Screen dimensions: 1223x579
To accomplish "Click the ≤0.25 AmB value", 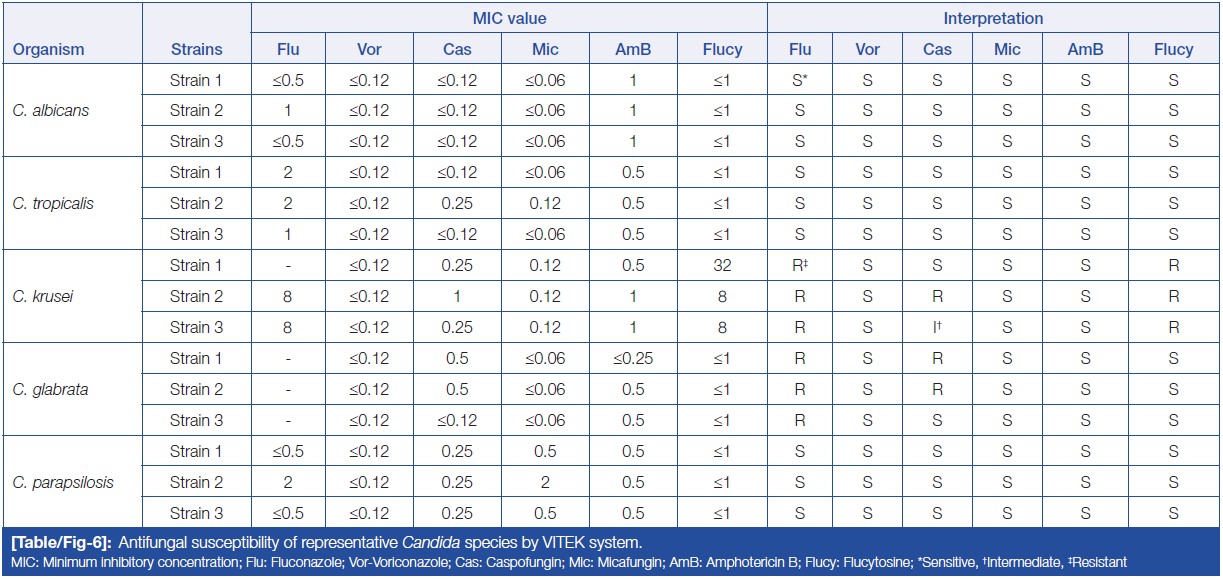I will click(x=634, y=358).
